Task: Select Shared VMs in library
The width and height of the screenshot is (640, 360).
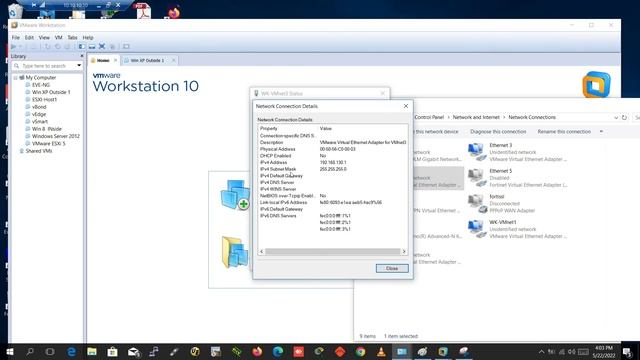Action: pyautogui.click(x=38, y=151)
